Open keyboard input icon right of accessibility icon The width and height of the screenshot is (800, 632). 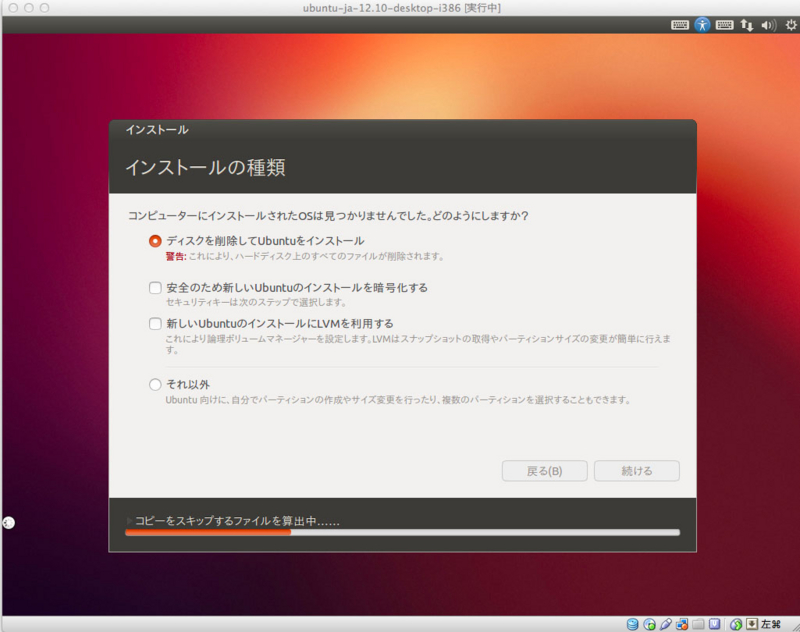click(724, 25)
